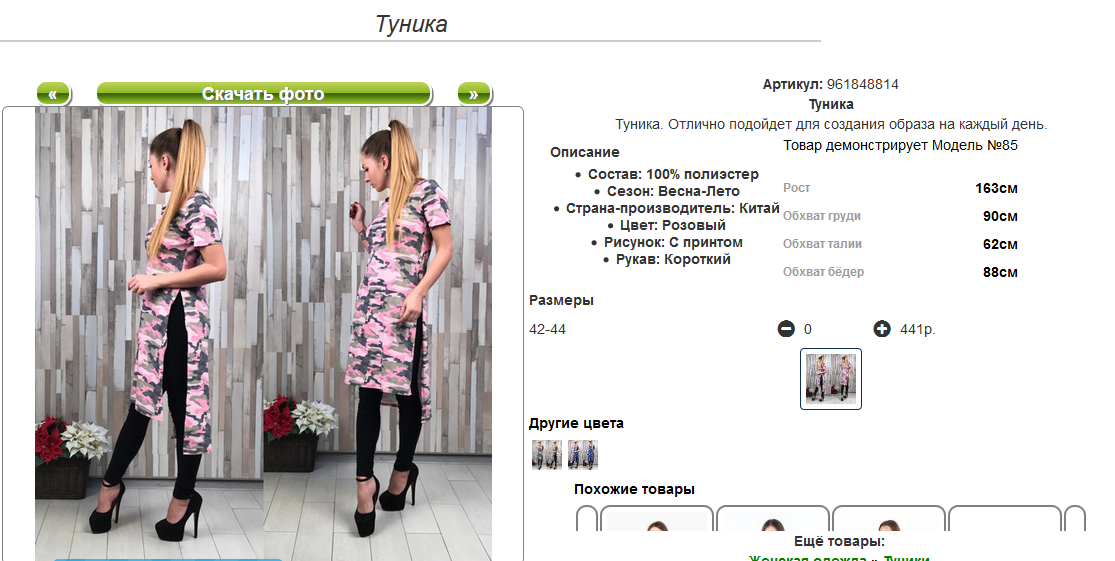Open second similar product card

pyautogui.click(x=773, y=518)
